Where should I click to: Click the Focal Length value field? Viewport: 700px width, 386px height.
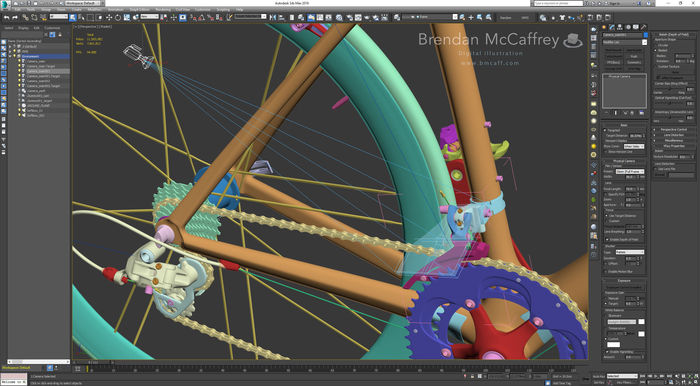pyautogui.click(x=631, y=189)
